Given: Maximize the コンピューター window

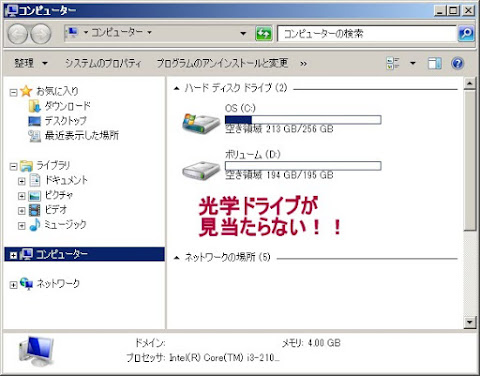Looking at the screenshot, I should (453, 11).
